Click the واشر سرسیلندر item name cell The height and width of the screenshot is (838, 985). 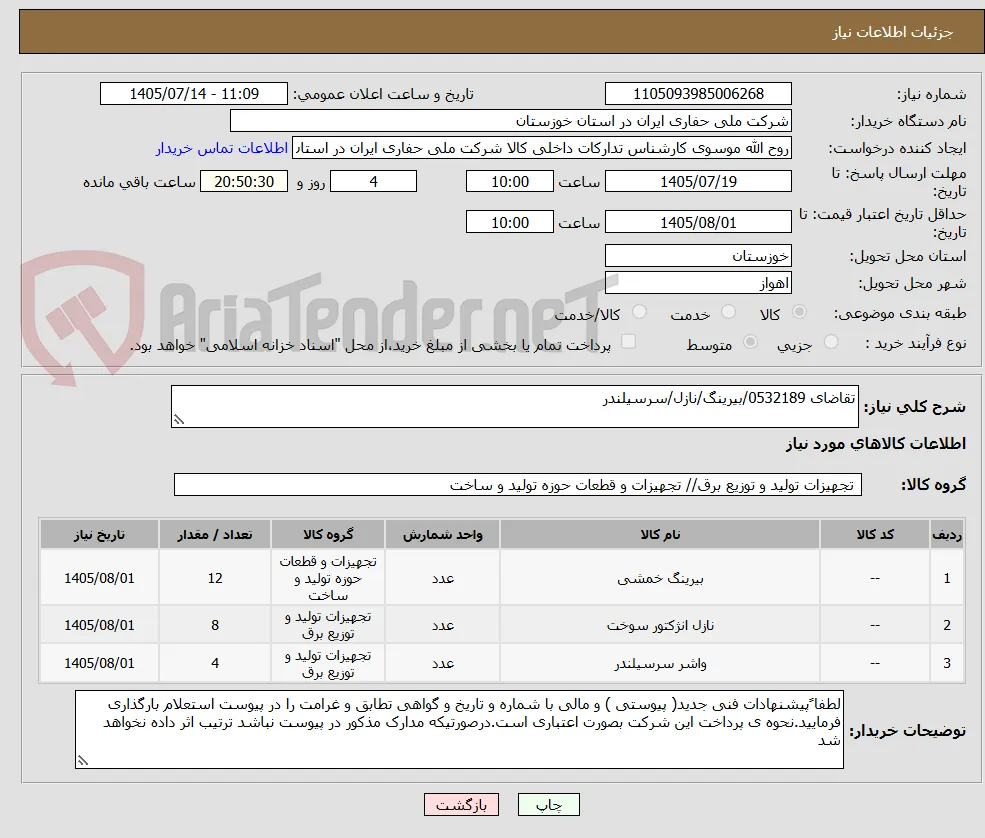pyautogui.click(x=660, y=663)
